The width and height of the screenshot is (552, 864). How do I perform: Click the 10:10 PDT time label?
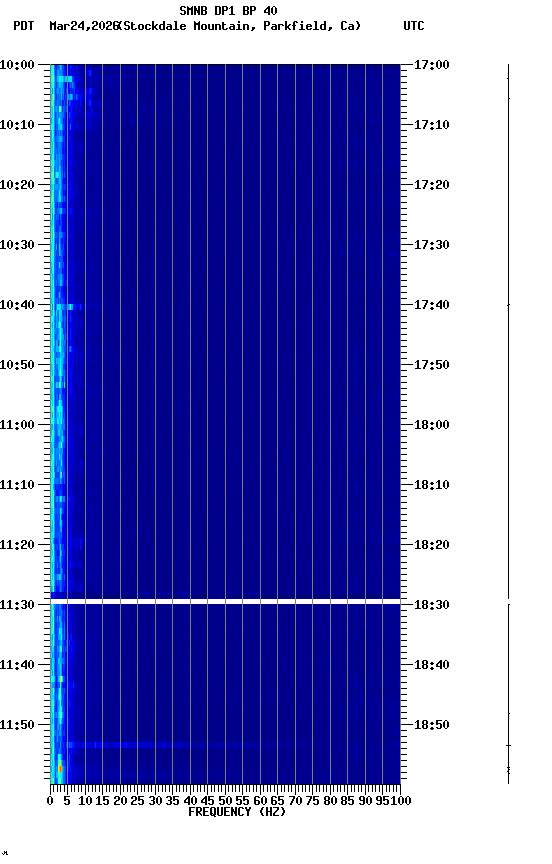pyautogui.click(x=17, y=125)
